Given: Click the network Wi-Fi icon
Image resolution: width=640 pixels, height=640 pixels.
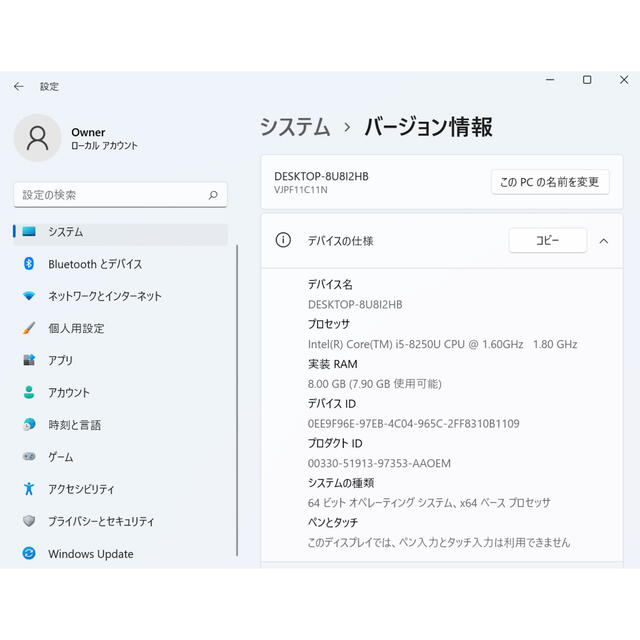Looking at the screenshot, I should pyautogui.click(x=29, y=296).
